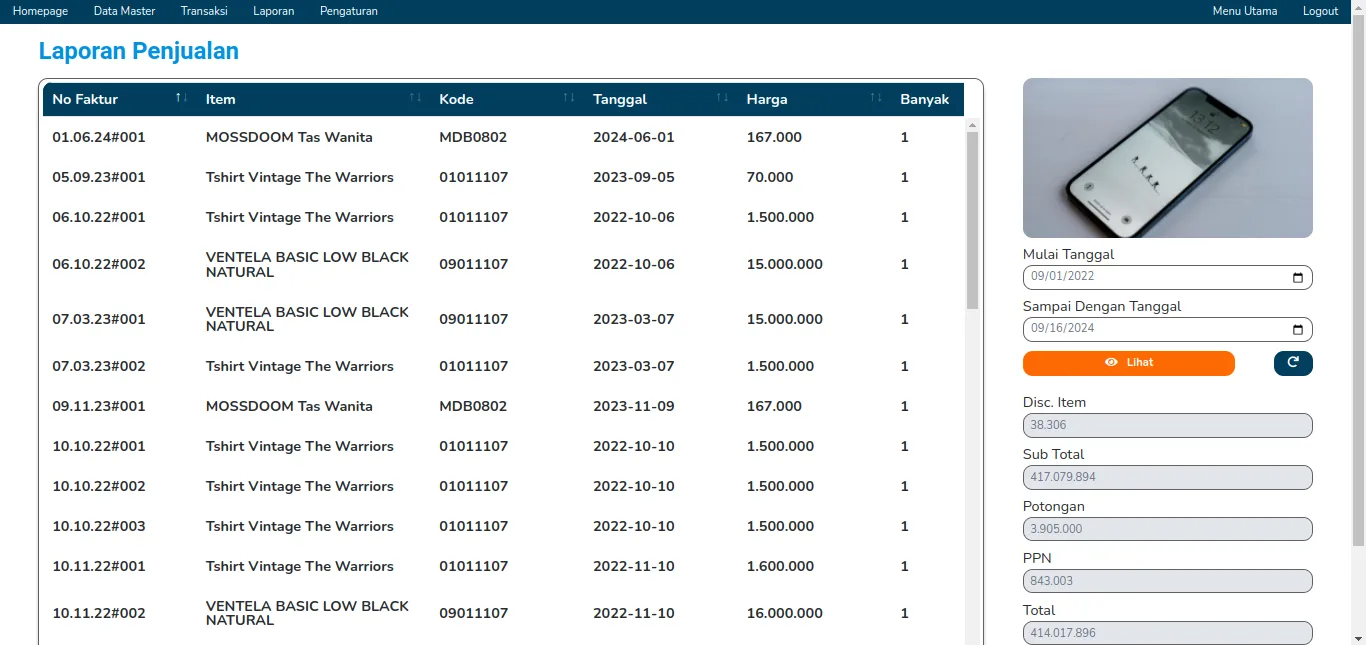Sort by No Faktur column arrows

click(181, 98)
